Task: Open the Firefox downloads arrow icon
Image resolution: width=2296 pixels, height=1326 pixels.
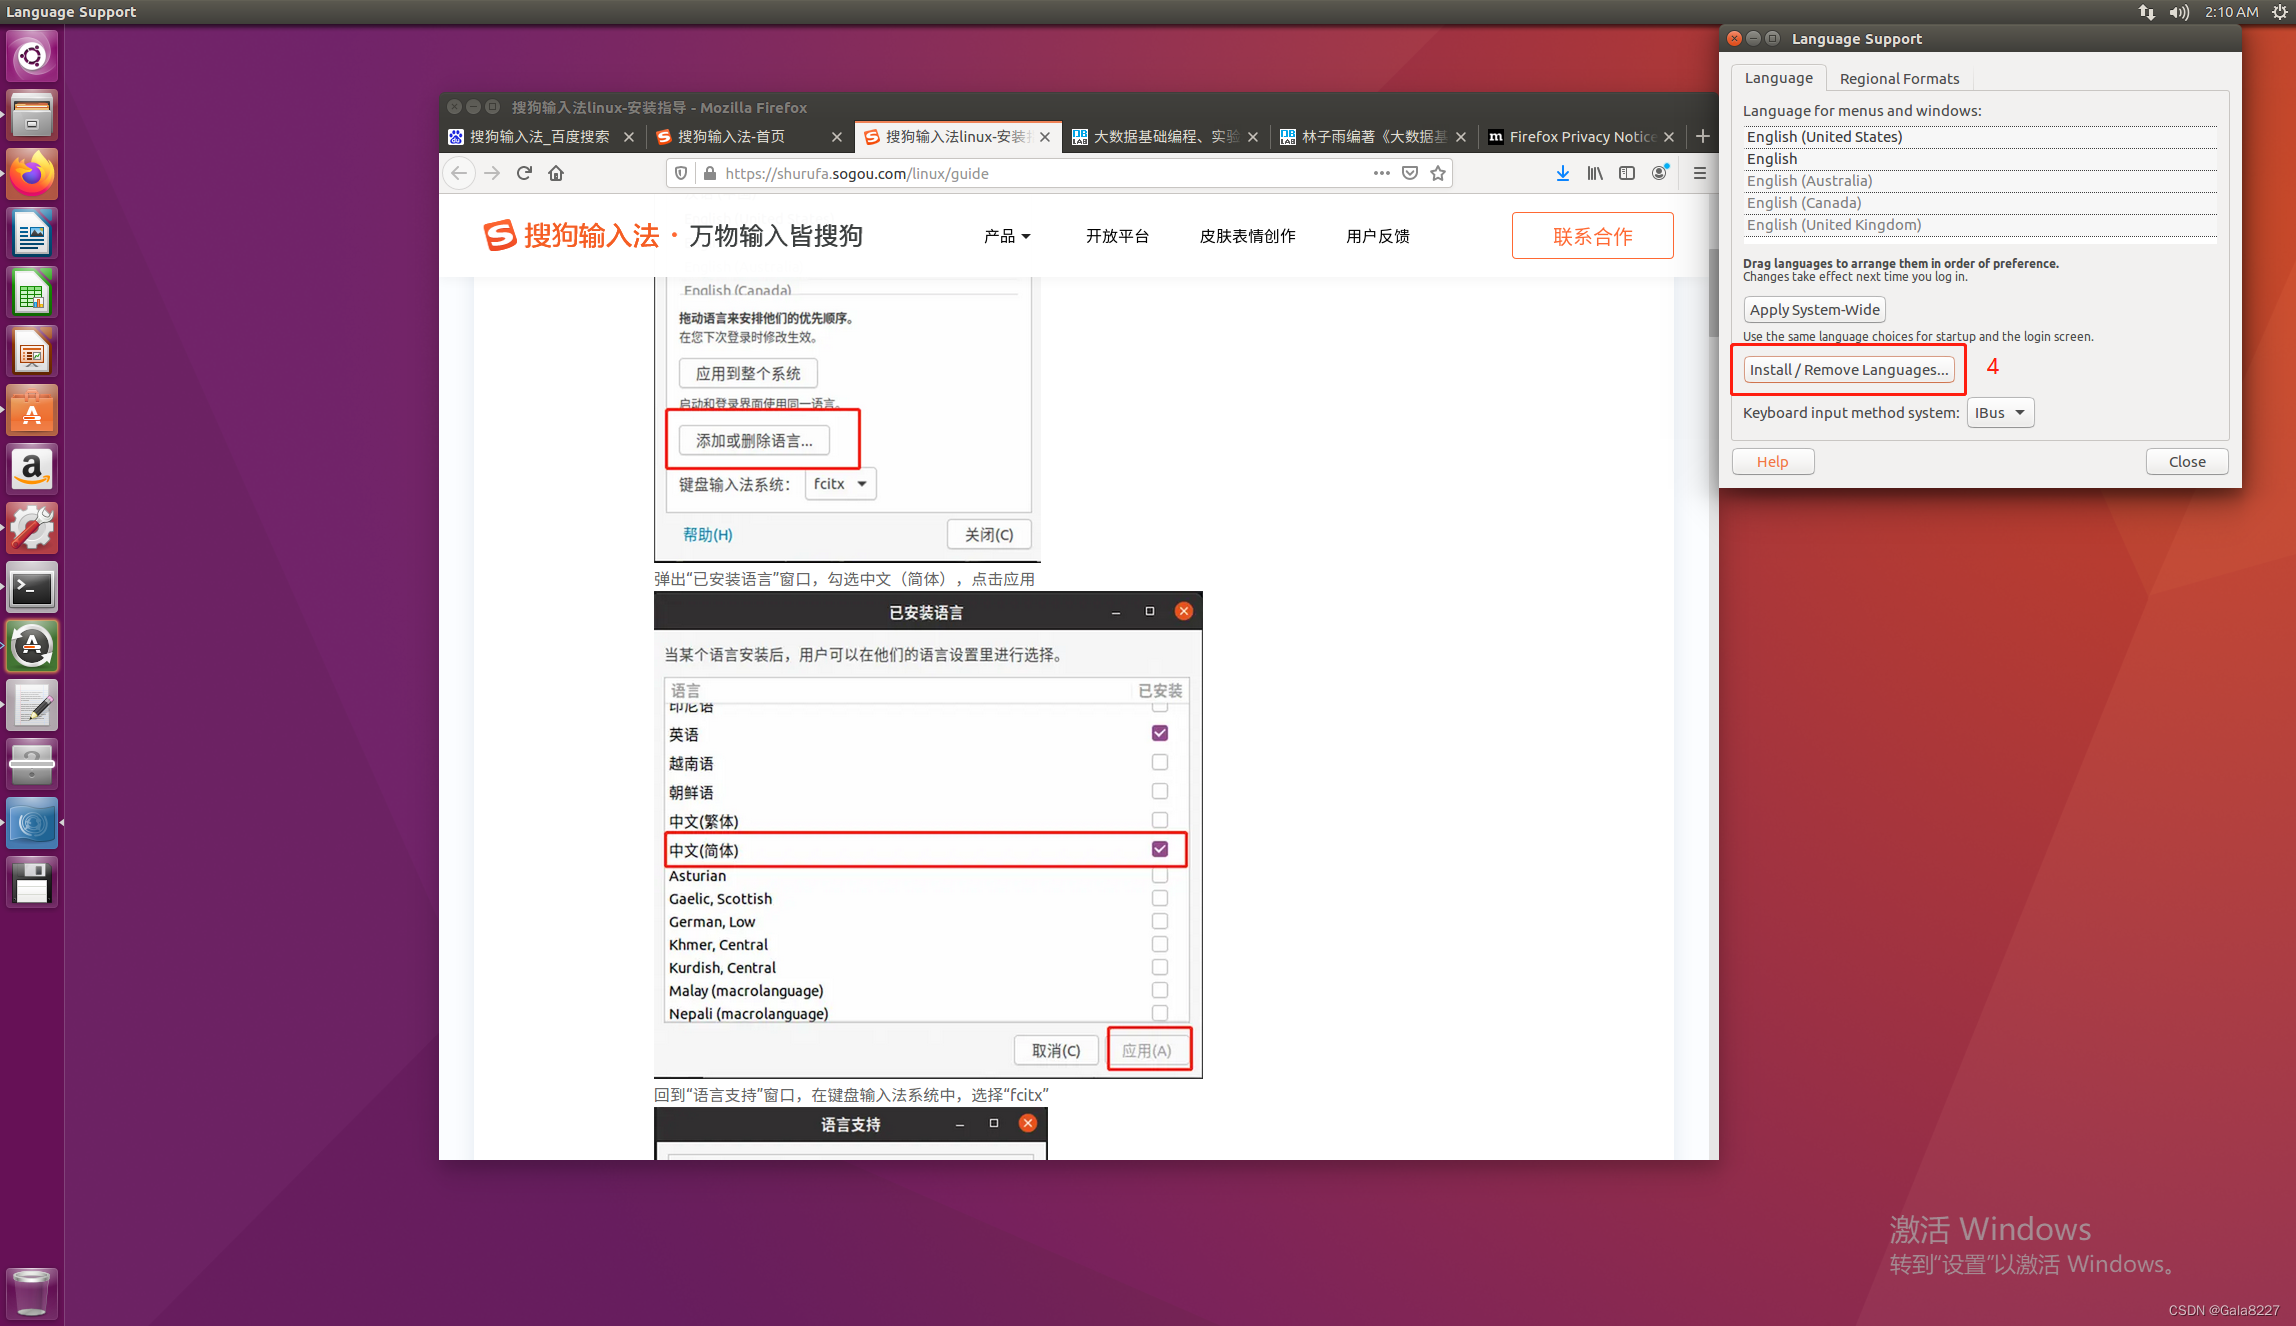Action: point(1562,173)
